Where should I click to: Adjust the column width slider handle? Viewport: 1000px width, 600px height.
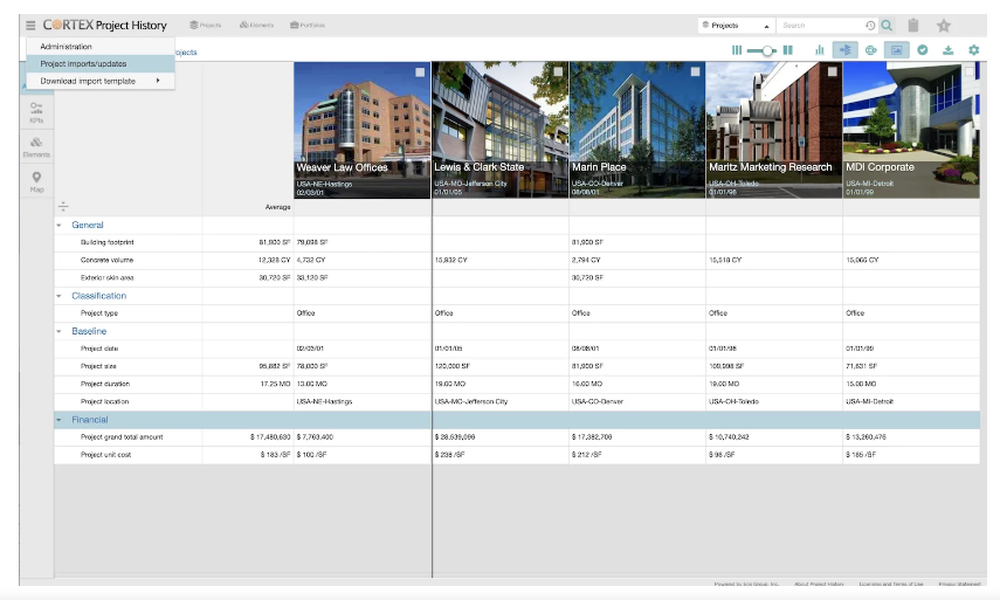point(767,50)
